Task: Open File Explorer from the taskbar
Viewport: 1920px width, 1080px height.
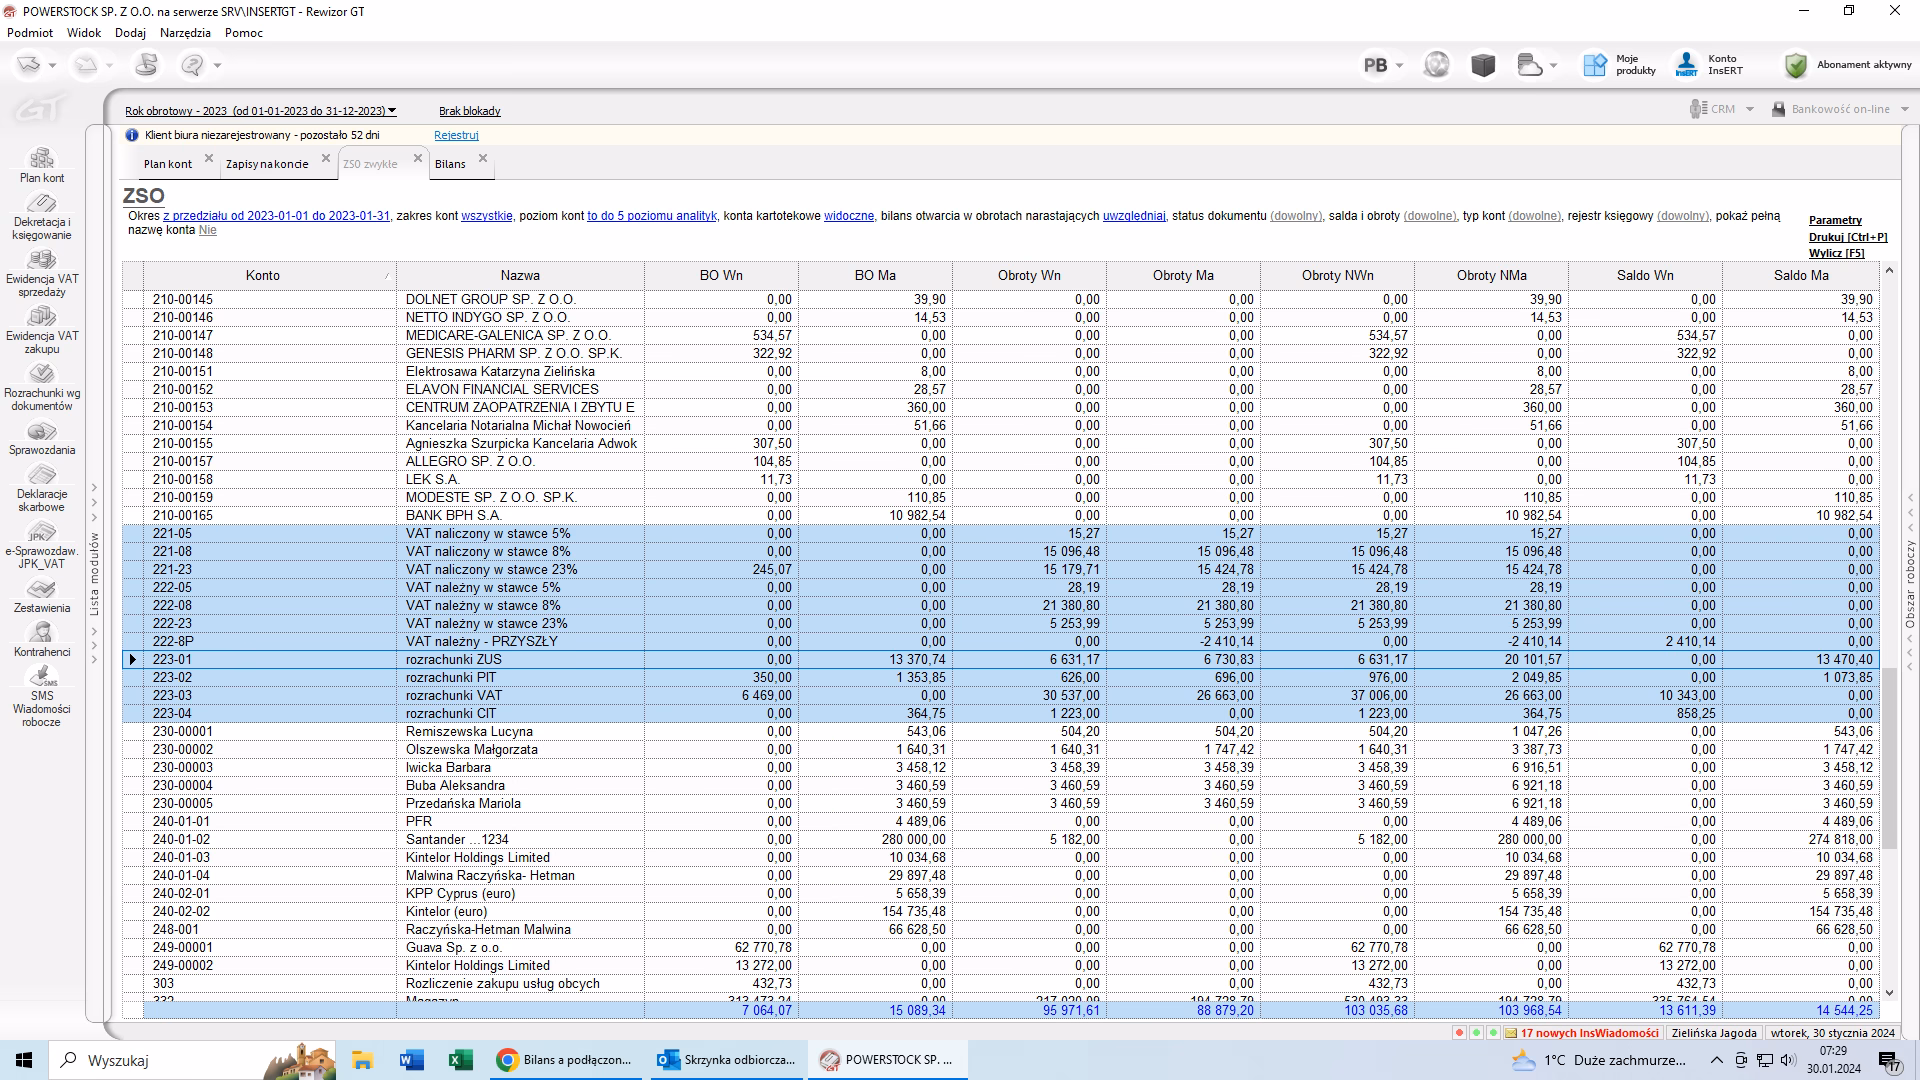Action: pyautogui.click(x=362, y=1060)
